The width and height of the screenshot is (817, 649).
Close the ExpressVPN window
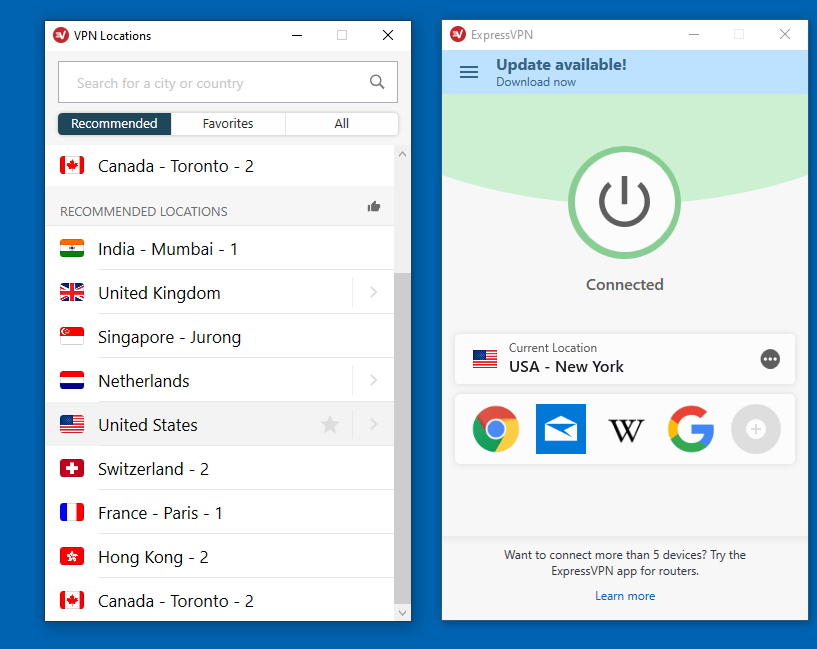click(785, 34)
